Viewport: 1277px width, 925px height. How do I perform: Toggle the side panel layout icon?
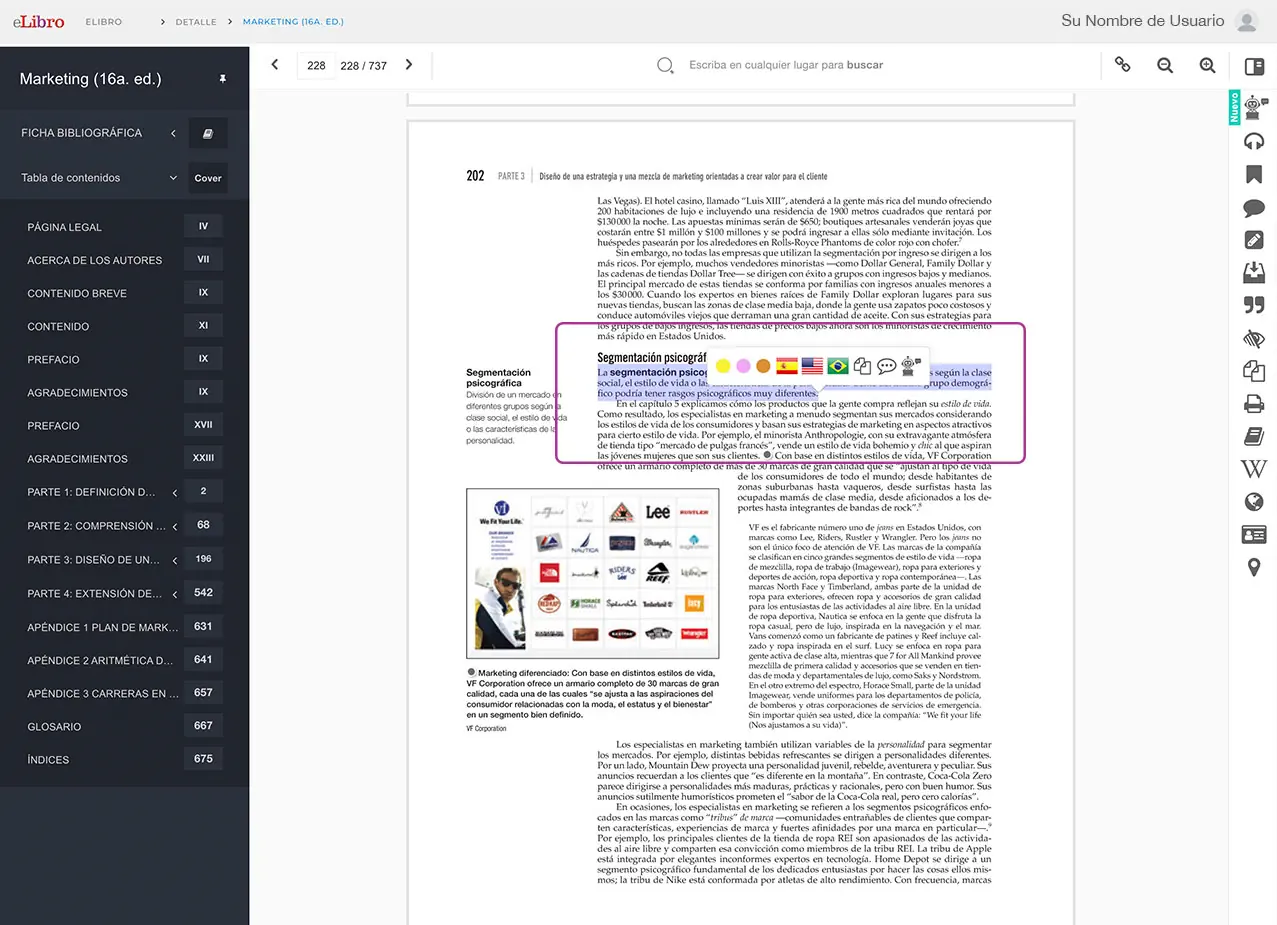tap(1253, 66)
